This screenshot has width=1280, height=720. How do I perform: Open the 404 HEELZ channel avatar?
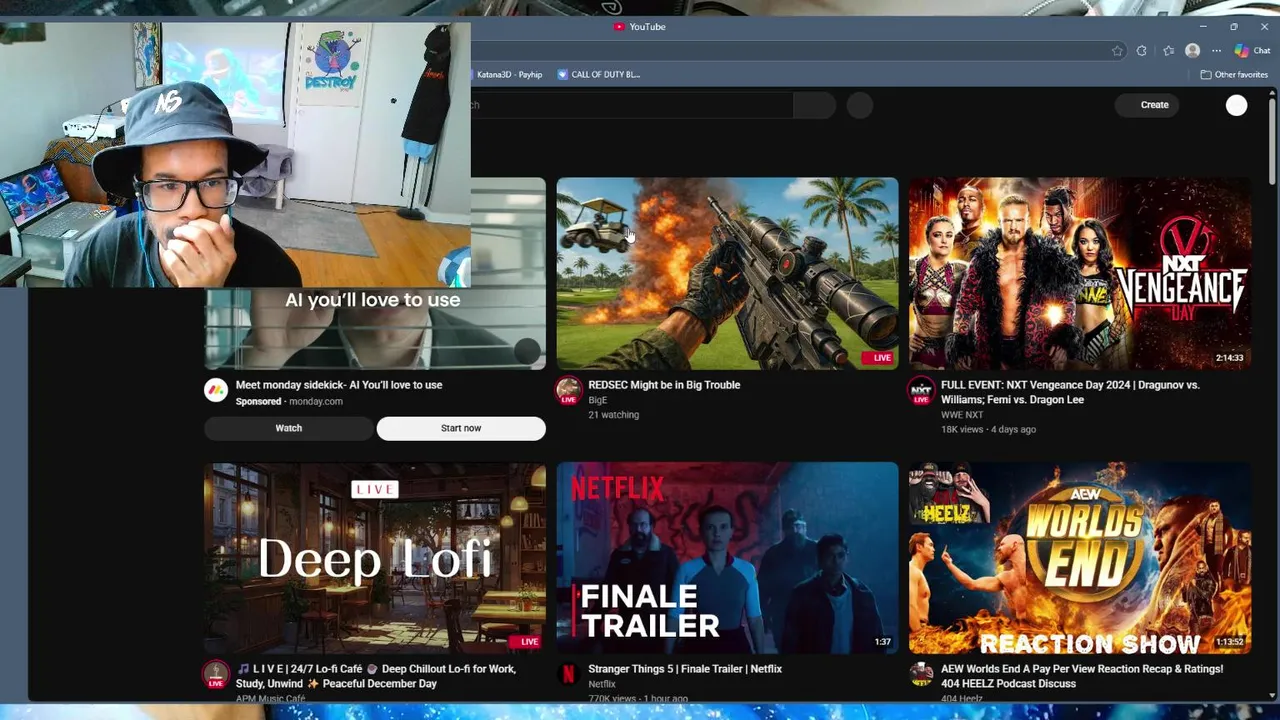(921, 674)
